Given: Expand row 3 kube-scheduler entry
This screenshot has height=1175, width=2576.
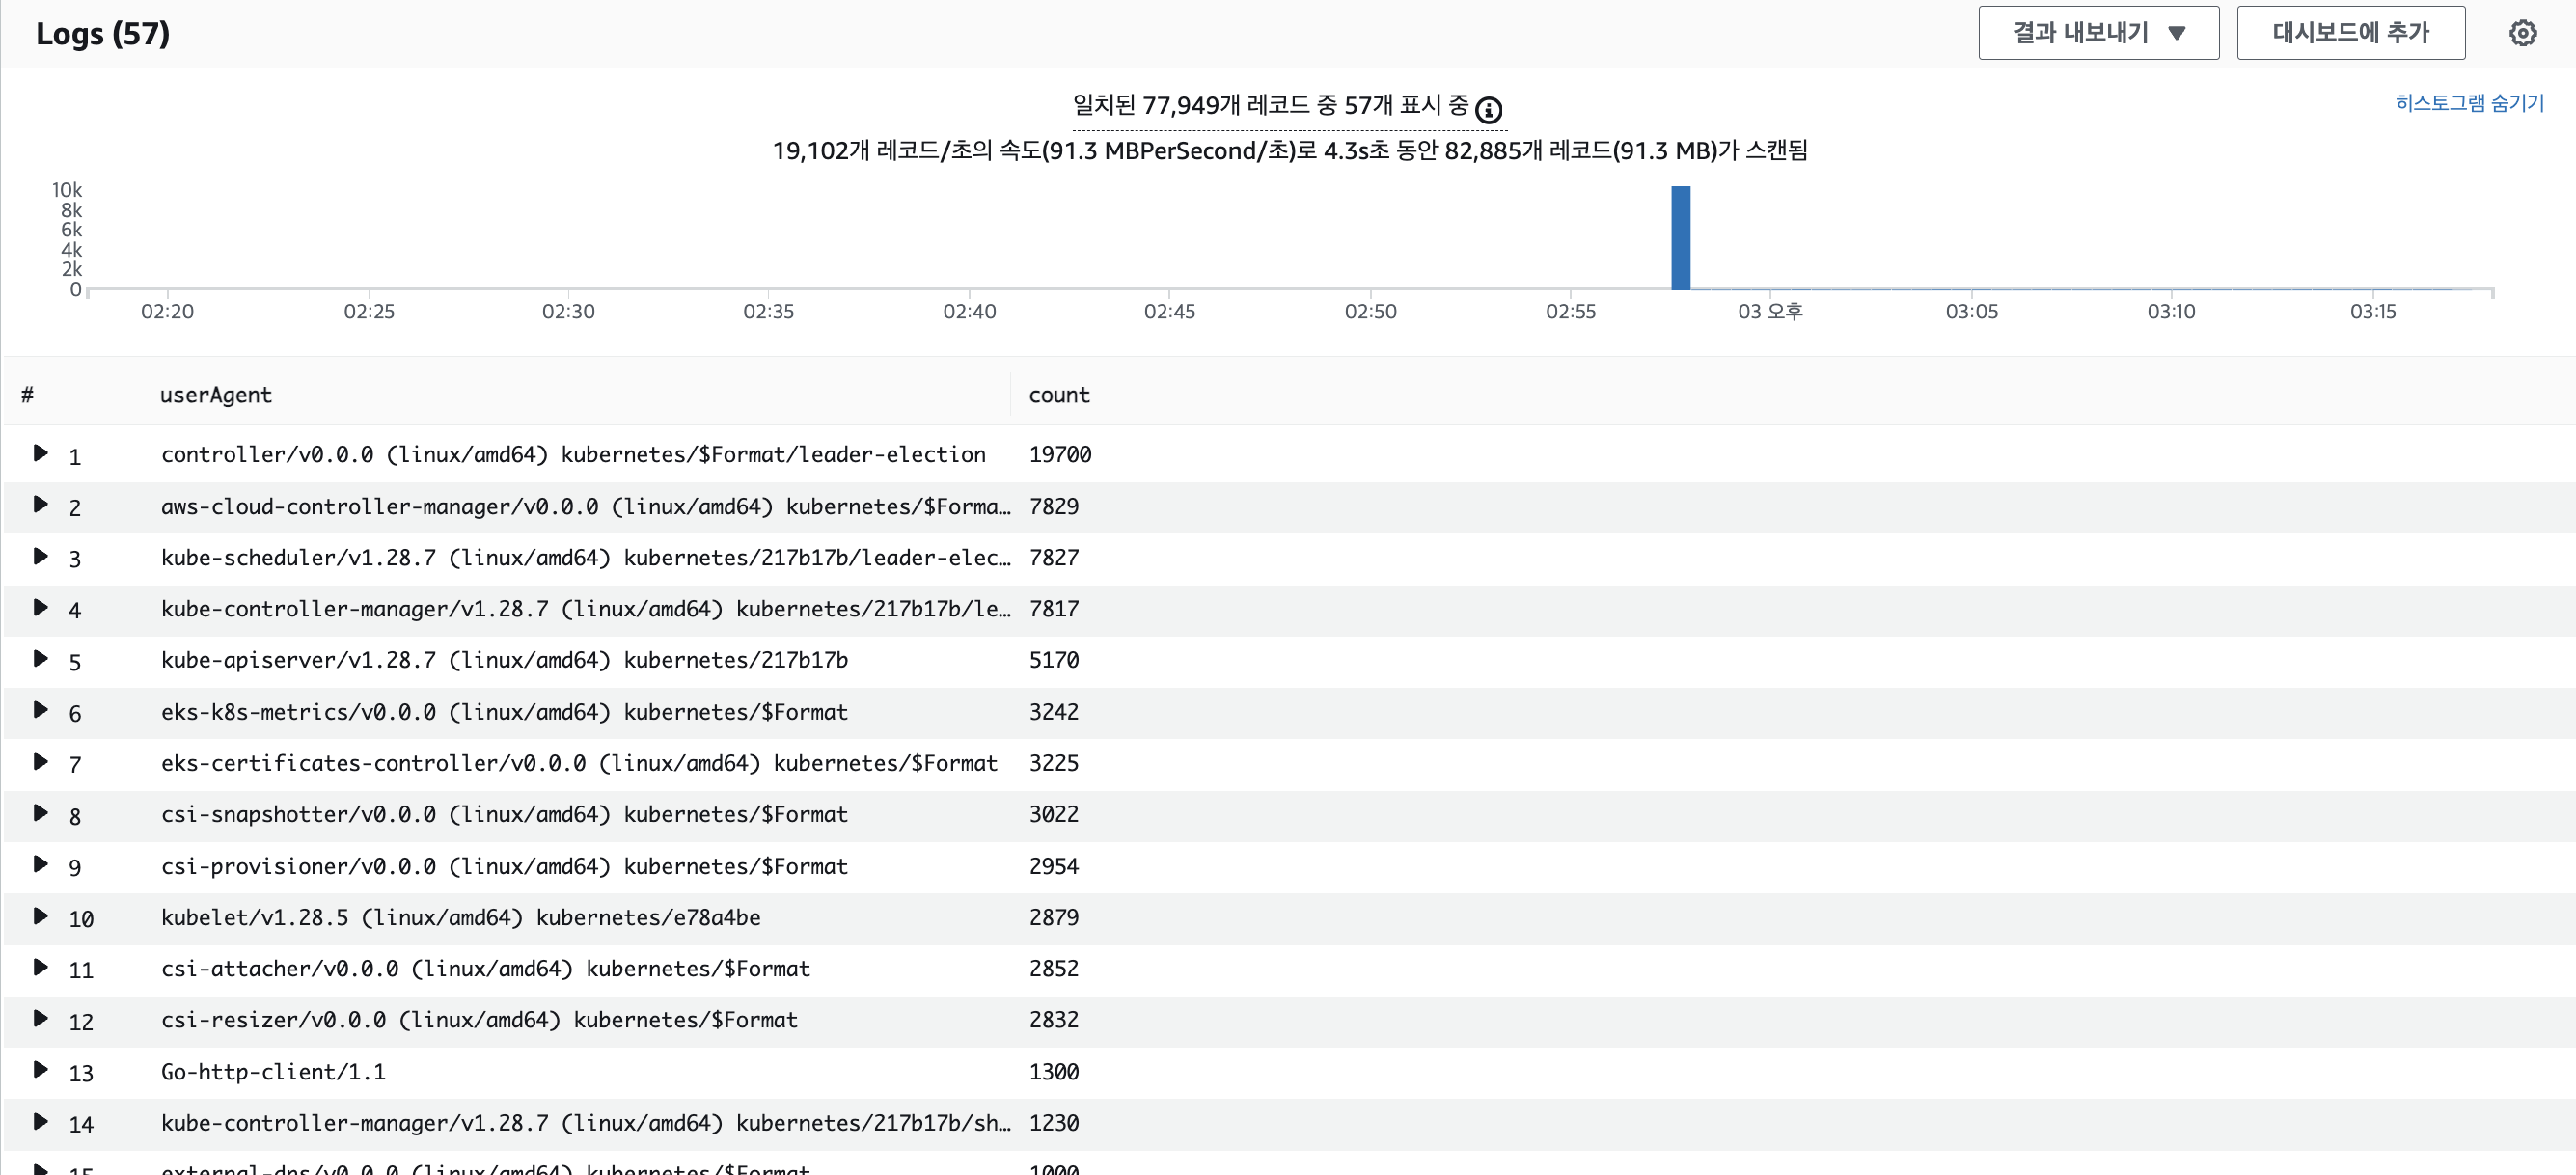Looking at the screenshot, I should [x=40, y=556].
